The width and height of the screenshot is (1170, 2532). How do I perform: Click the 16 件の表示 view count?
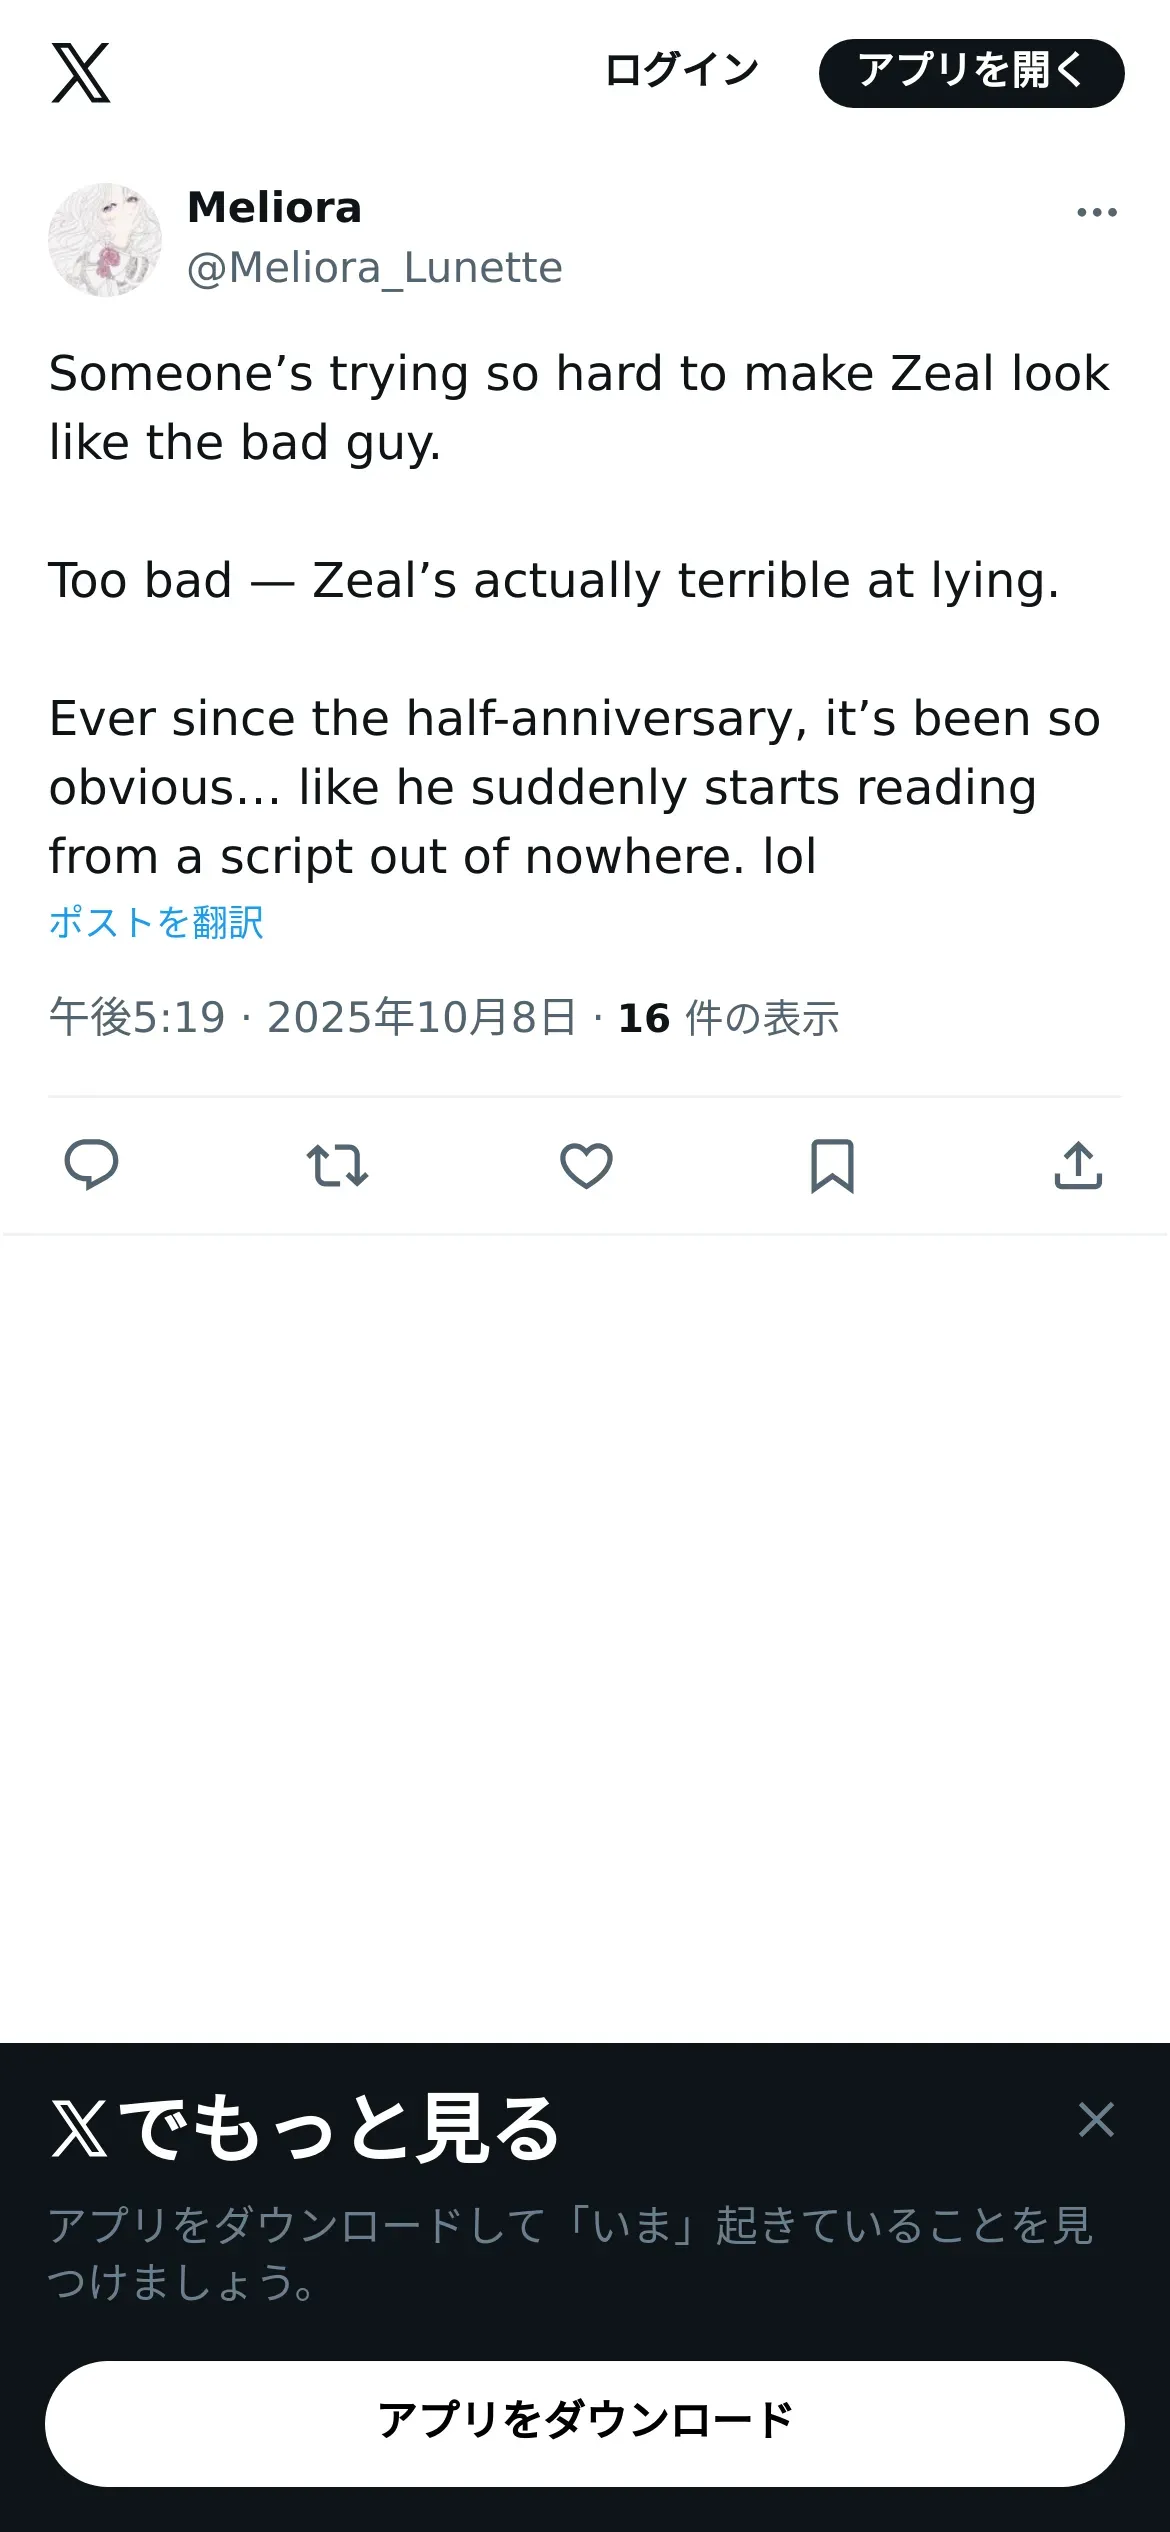tap(728, 1018)
